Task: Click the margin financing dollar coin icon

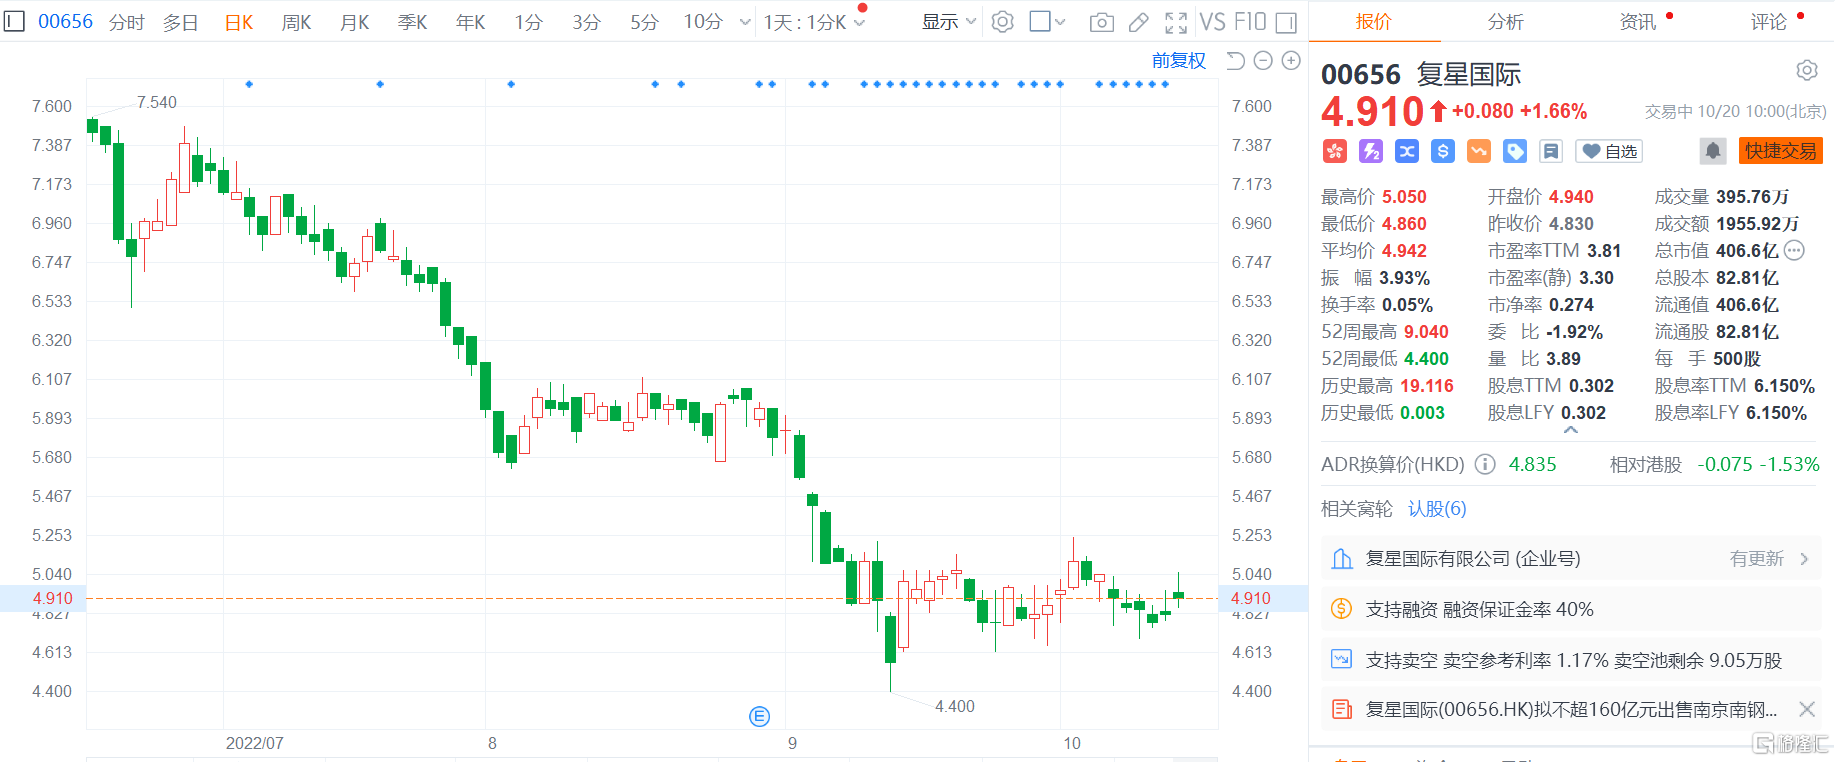Action: [x=1342, y=609]
